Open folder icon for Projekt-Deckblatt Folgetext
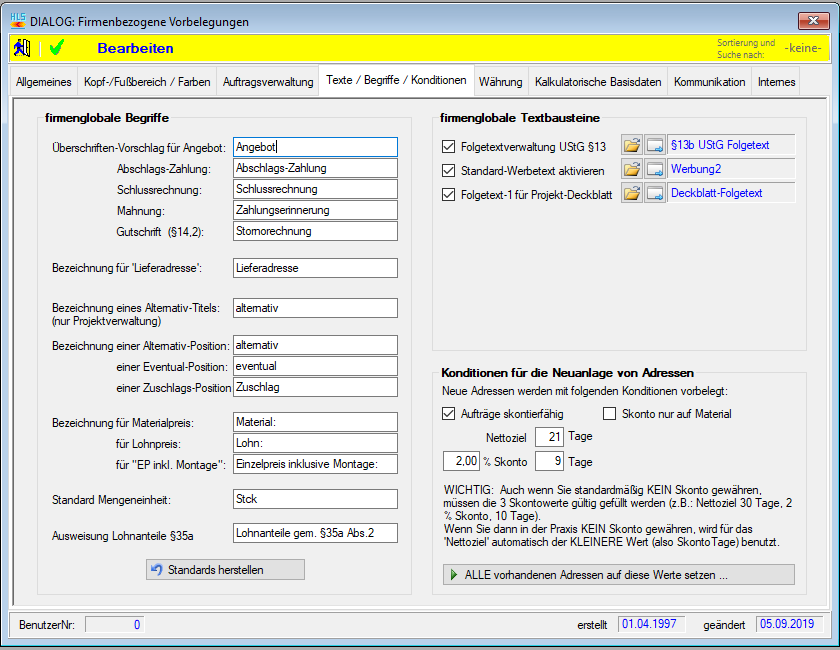The image size is (840, 650). click(x=631, y=193)
